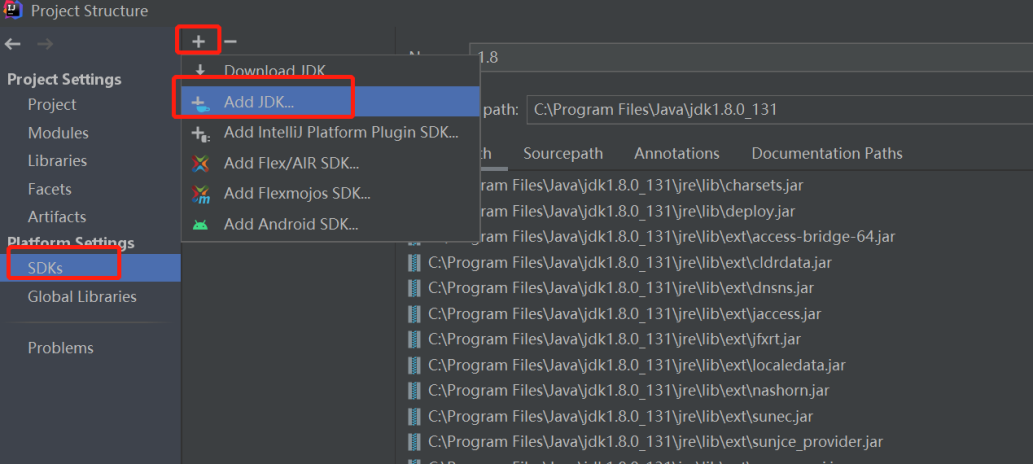Select the sunec.jar path text
The image size is (1033, 464).
coord(621,417)
